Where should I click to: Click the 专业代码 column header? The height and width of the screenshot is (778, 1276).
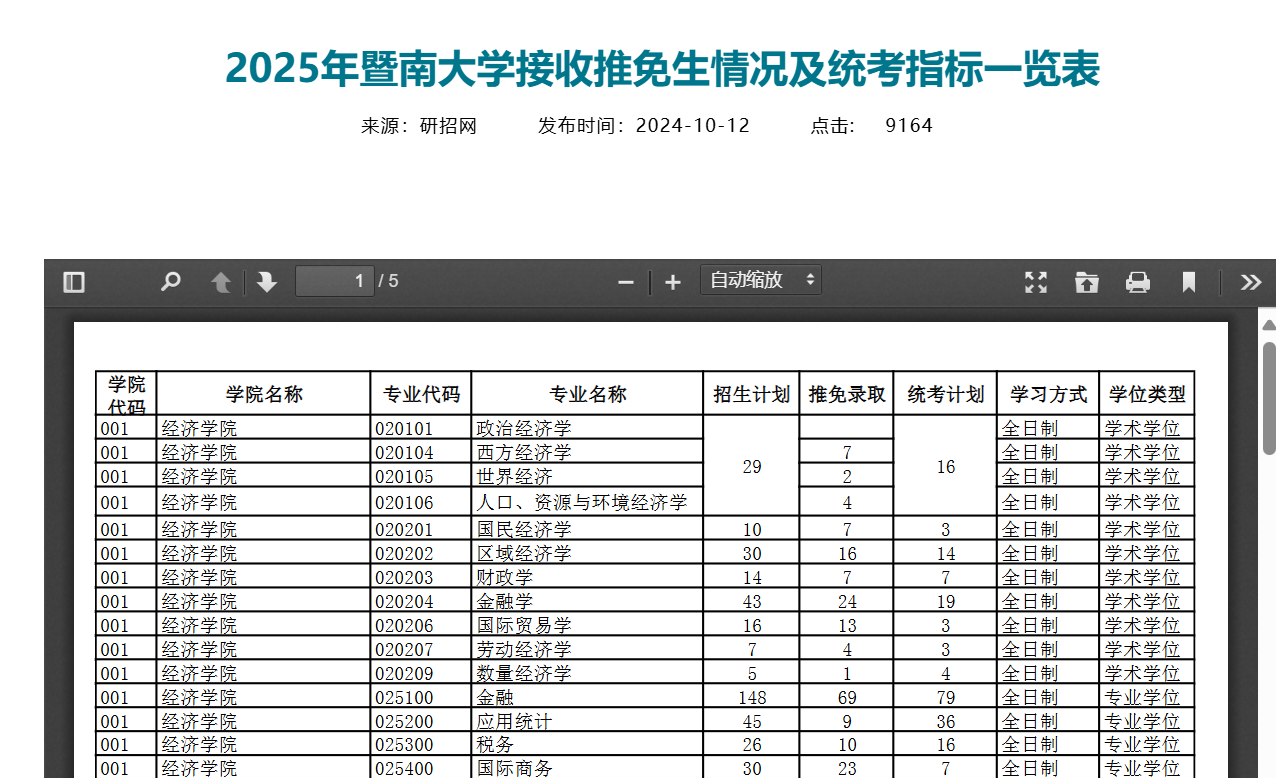point(421,394)
